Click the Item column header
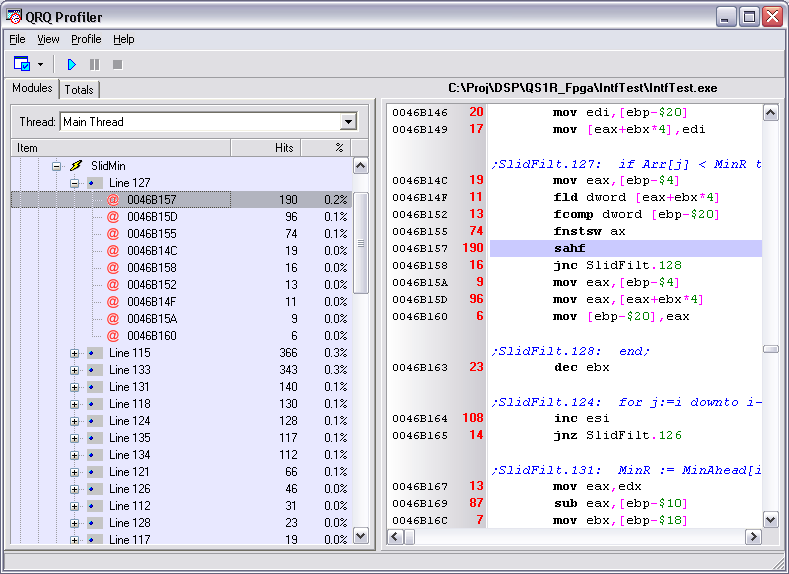789x574 pixels. 120,147
